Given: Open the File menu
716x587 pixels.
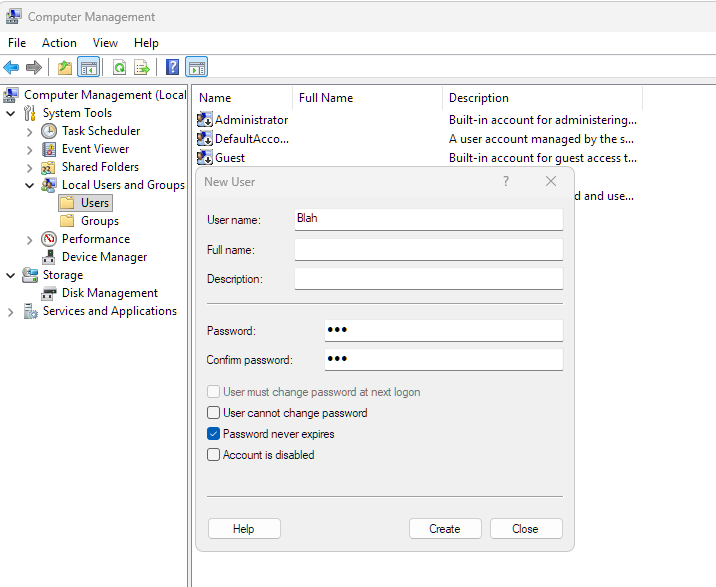Looking at the screenshot, I should pyautogui.click(x=17, y=43).
